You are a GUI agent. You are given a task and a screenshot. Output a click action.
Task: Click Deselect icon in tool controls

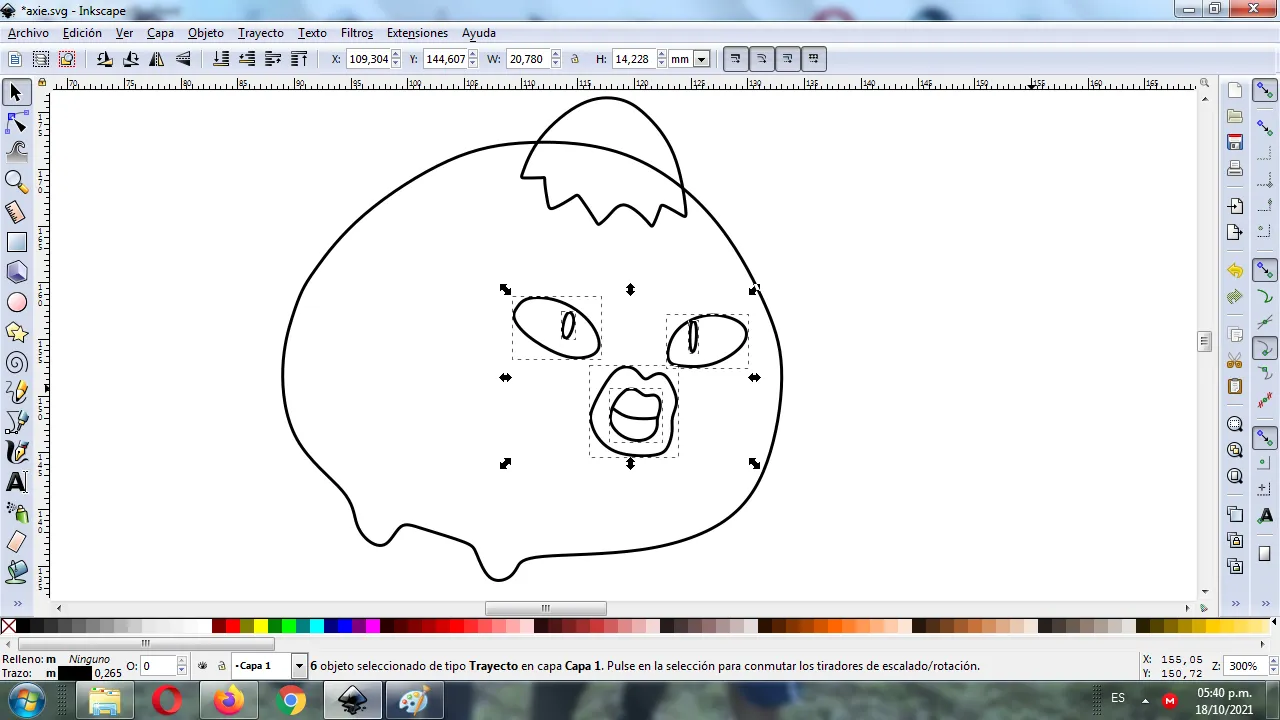[67, 59]
